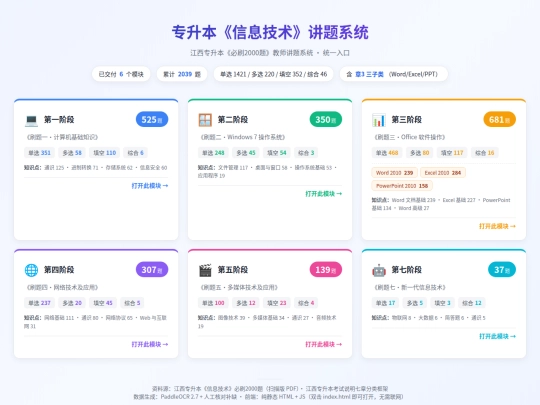540x405 pixels.
Task: Click the 多选 80 tag
Action: (x=420, y=153)
